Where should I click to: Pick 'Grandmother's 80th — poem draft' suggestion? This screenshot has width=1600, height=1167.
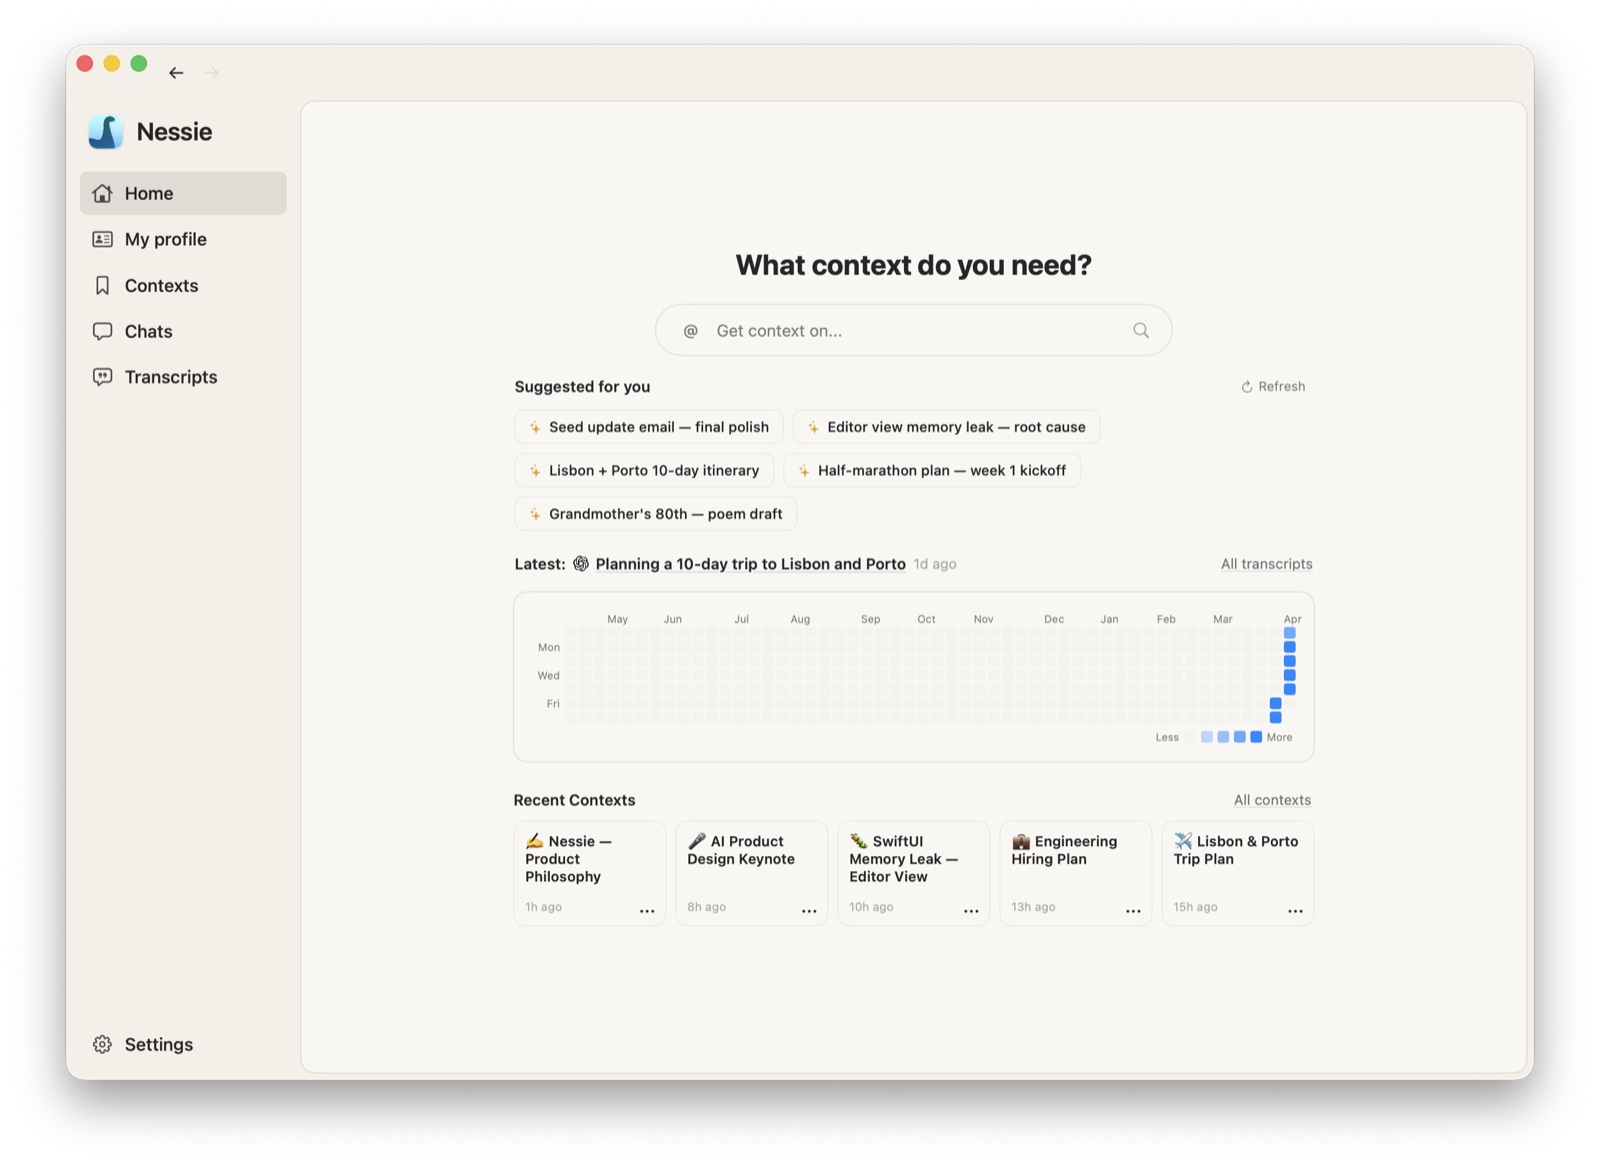click(x=656, y=514)
